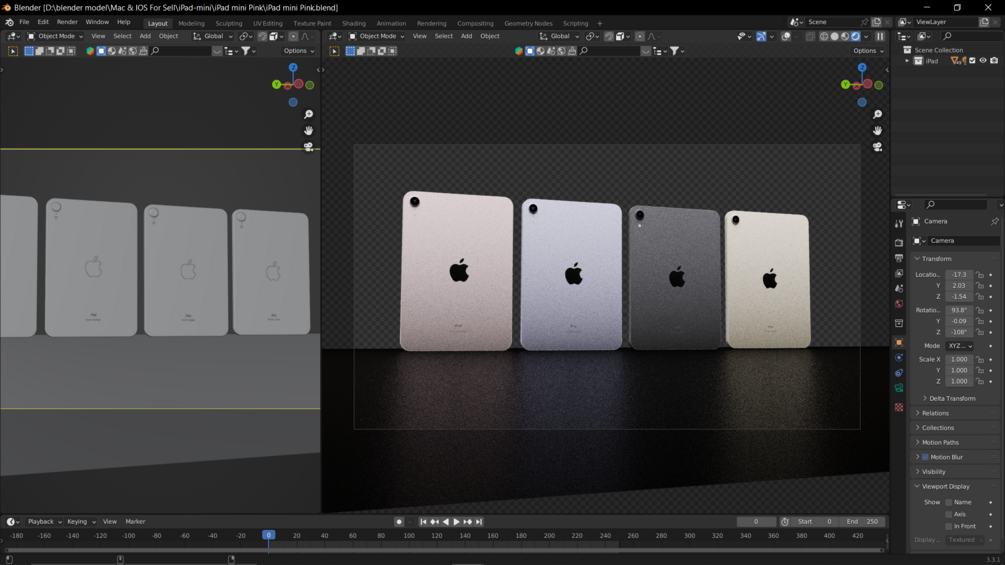Open Options dropdown in right viewport
Viewport: 1005px width, 565px height.
tap(868, 51)
